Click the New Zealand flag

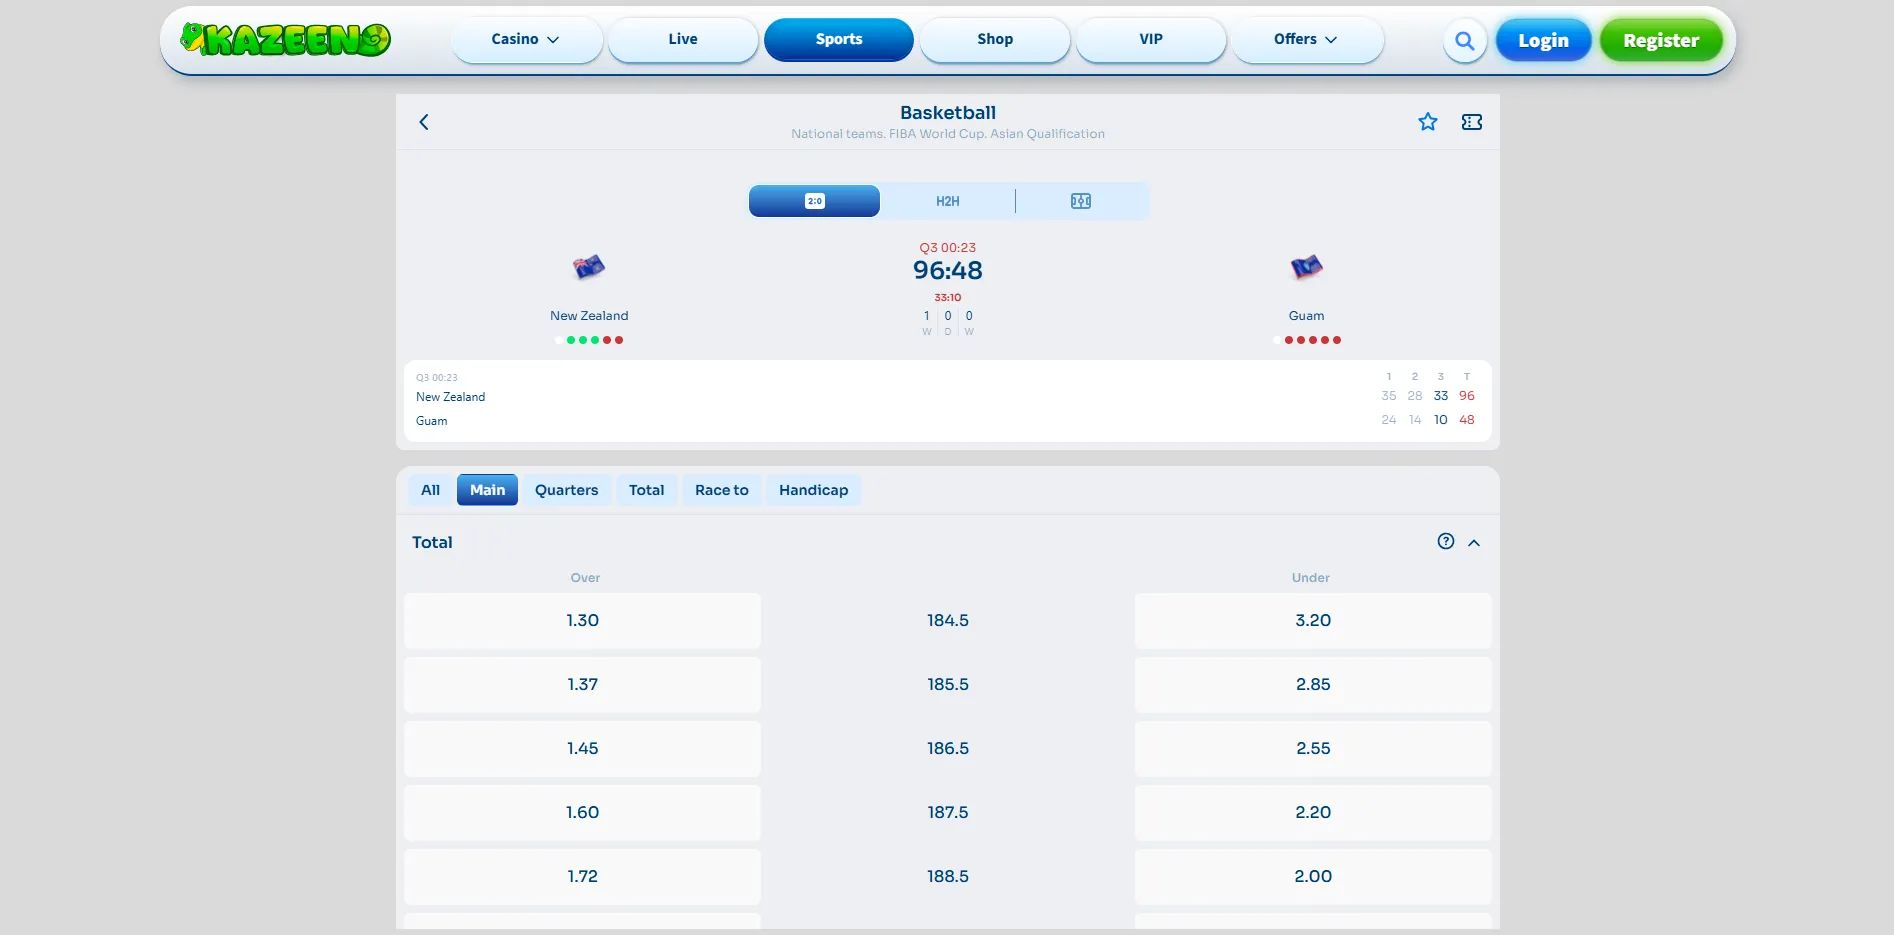pos(589,267)
